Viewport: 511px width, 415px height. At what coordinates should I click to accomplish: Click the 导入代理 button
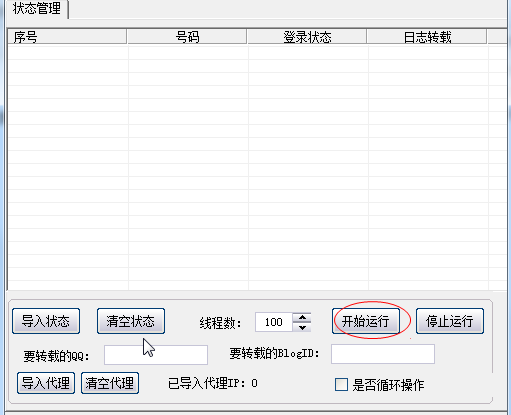(46, 383)
